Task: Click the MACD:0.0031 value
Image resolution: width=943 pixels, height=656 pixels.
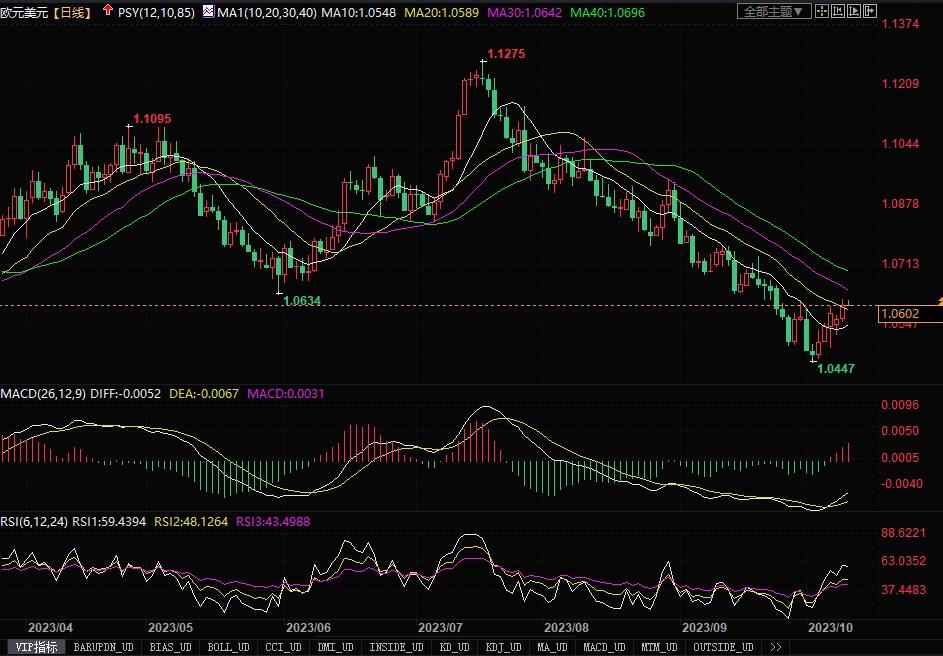Action: point(286,394)
